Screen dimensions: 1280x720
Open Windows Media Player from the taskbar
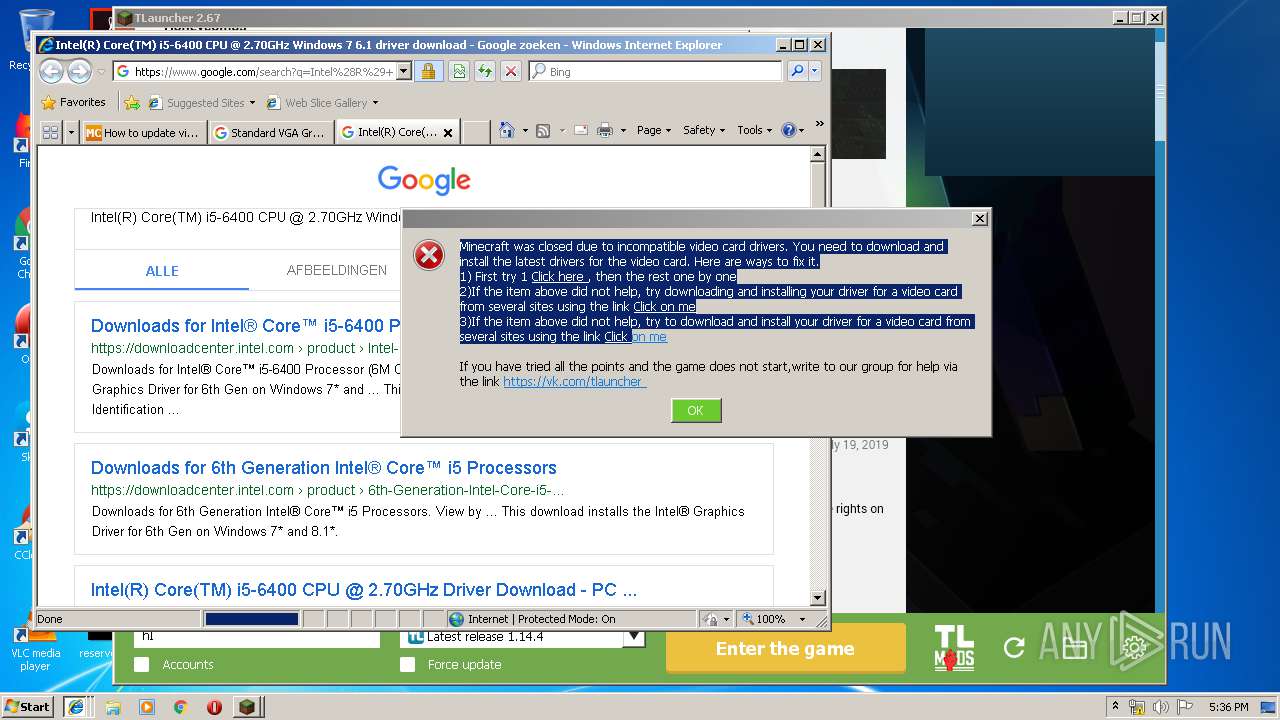146,706
